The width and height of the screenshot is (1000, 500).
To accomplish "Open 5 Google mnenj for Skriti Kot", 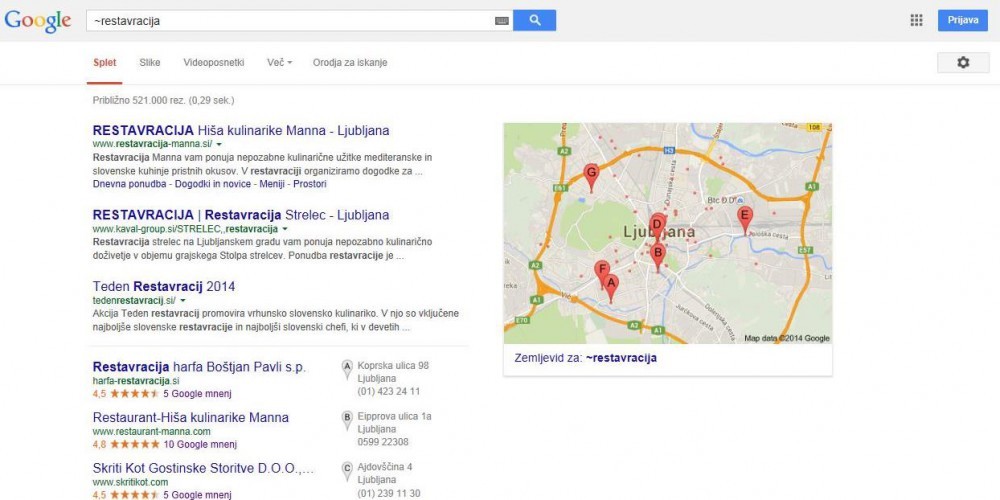I will pos(197,495).
